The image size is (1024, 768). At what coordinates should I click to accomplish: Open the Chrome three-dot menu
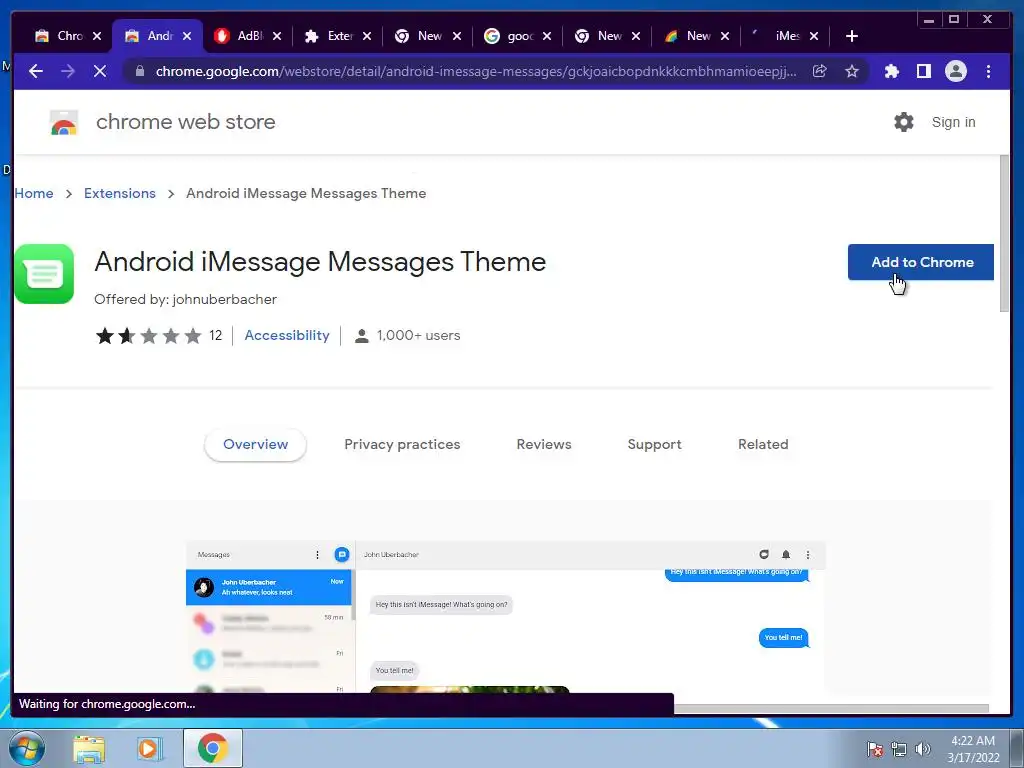[988, 71]
